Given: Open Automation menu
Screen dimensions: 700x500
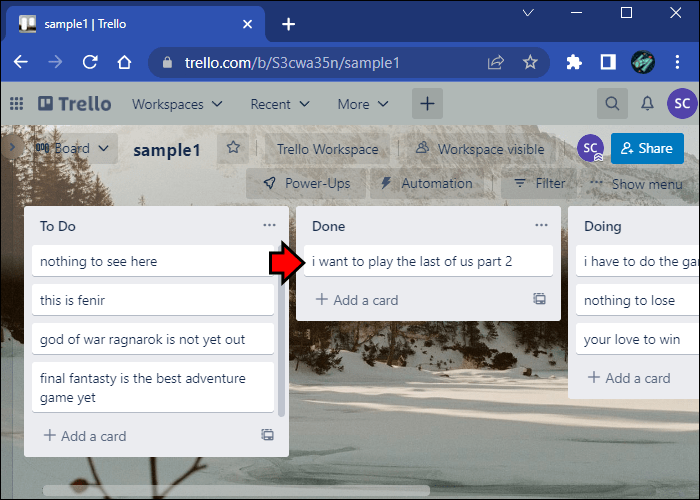Looking at the screenshot, I should (427, 183).
